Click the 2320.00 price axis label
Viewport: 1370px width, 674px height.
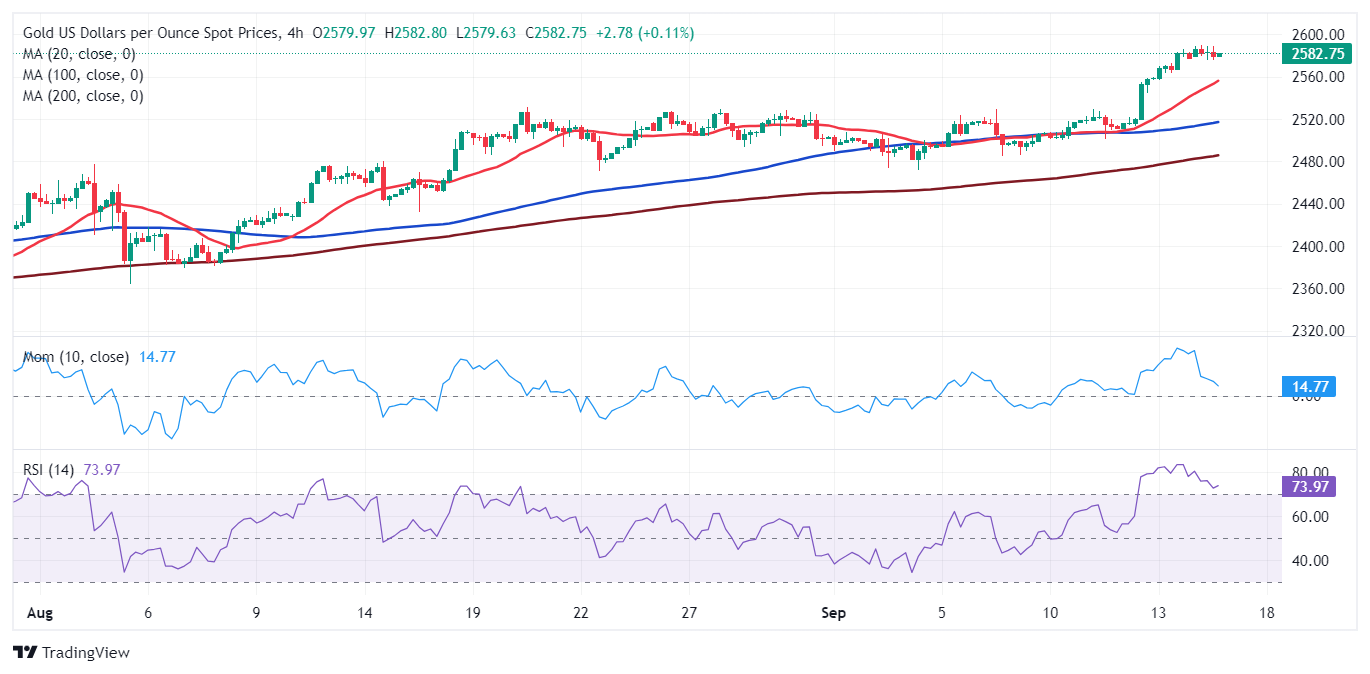[1315, 331]
